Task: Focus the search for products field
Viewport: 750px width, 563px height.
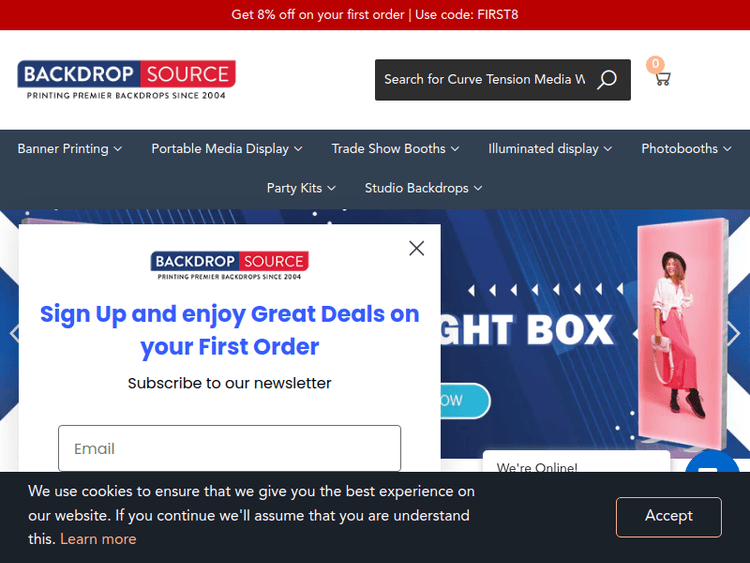Action: (x=485, y=79)
